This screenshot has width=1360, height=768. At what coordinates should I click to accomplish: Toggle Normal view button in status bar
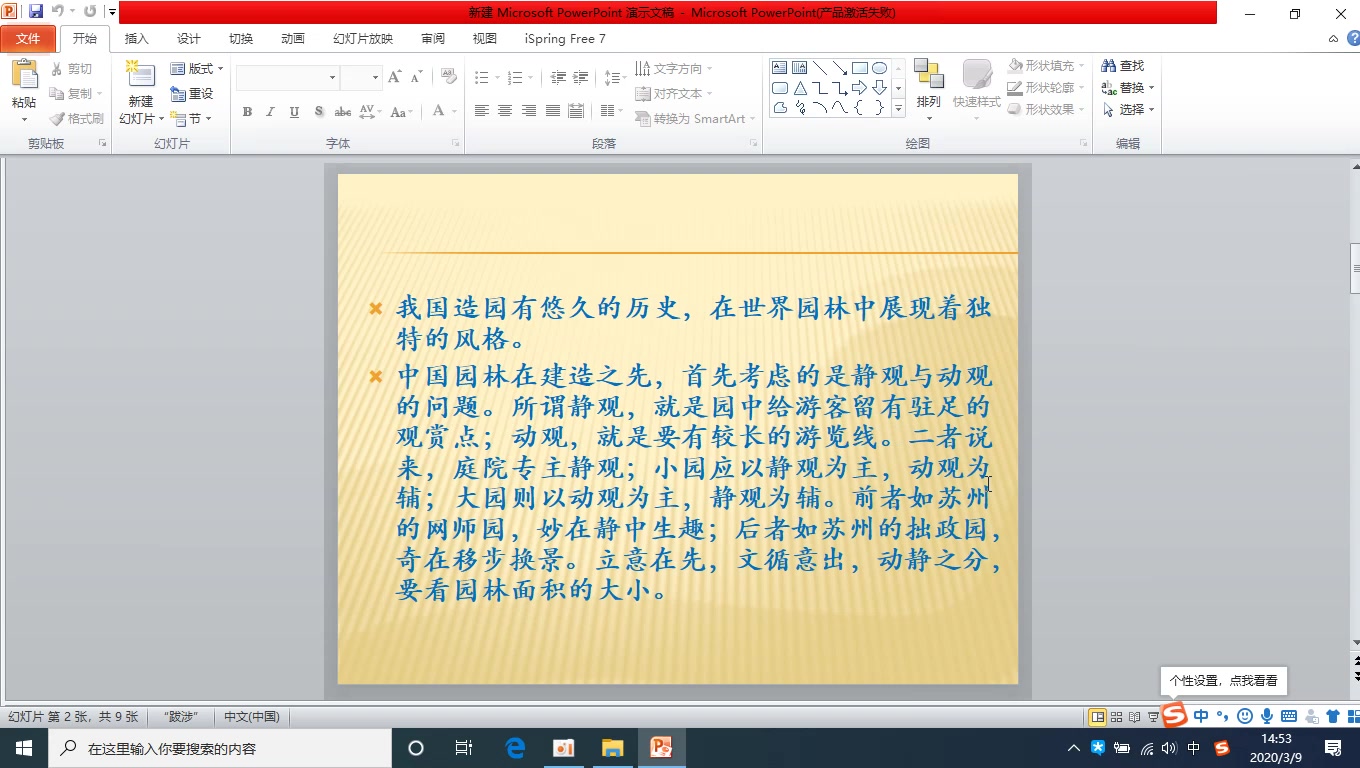tap(1098, 717)
